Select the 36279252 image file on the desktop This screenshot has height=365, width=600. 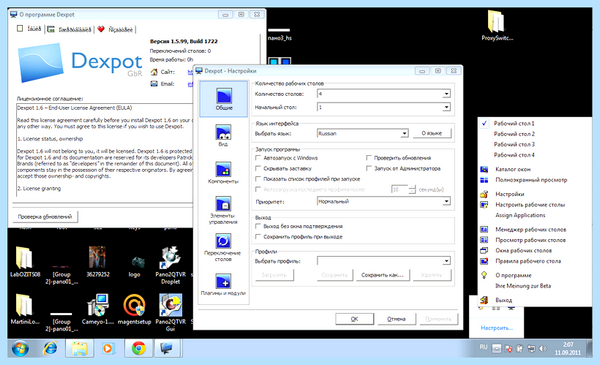[98, 261]
